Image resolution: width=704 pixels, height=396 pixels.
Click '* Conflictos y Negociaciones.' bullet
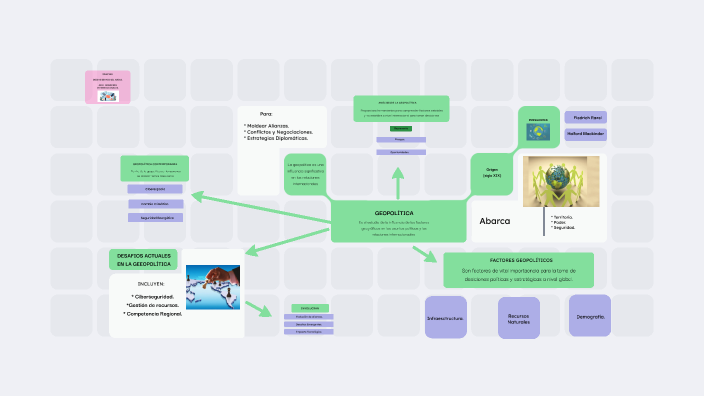click(x=278, y=132)
